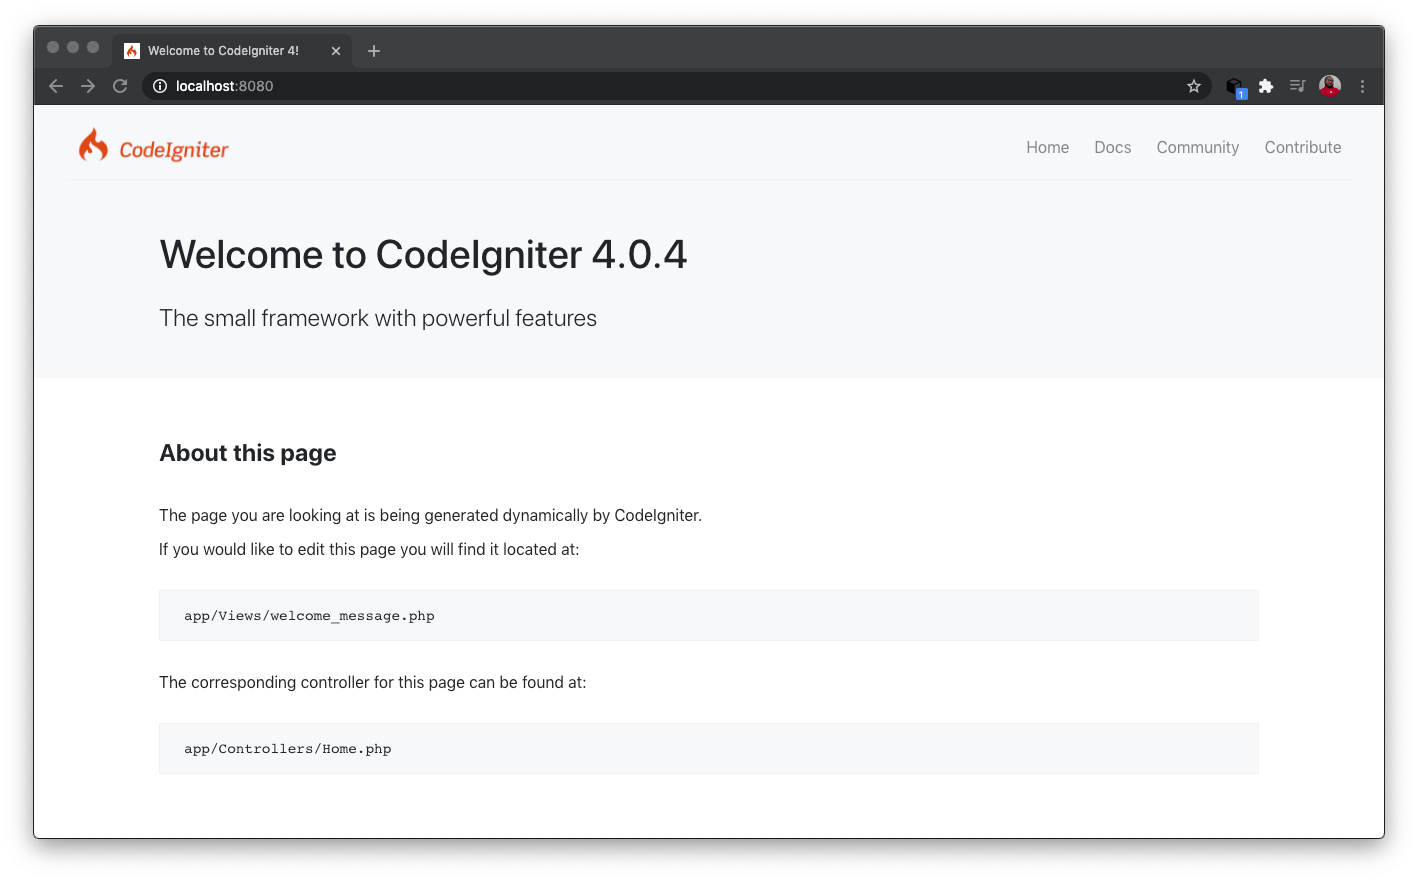The height and width of the screenshot is (880, 1418).
Task: Reload the localhost page
Action: (120, 86)
